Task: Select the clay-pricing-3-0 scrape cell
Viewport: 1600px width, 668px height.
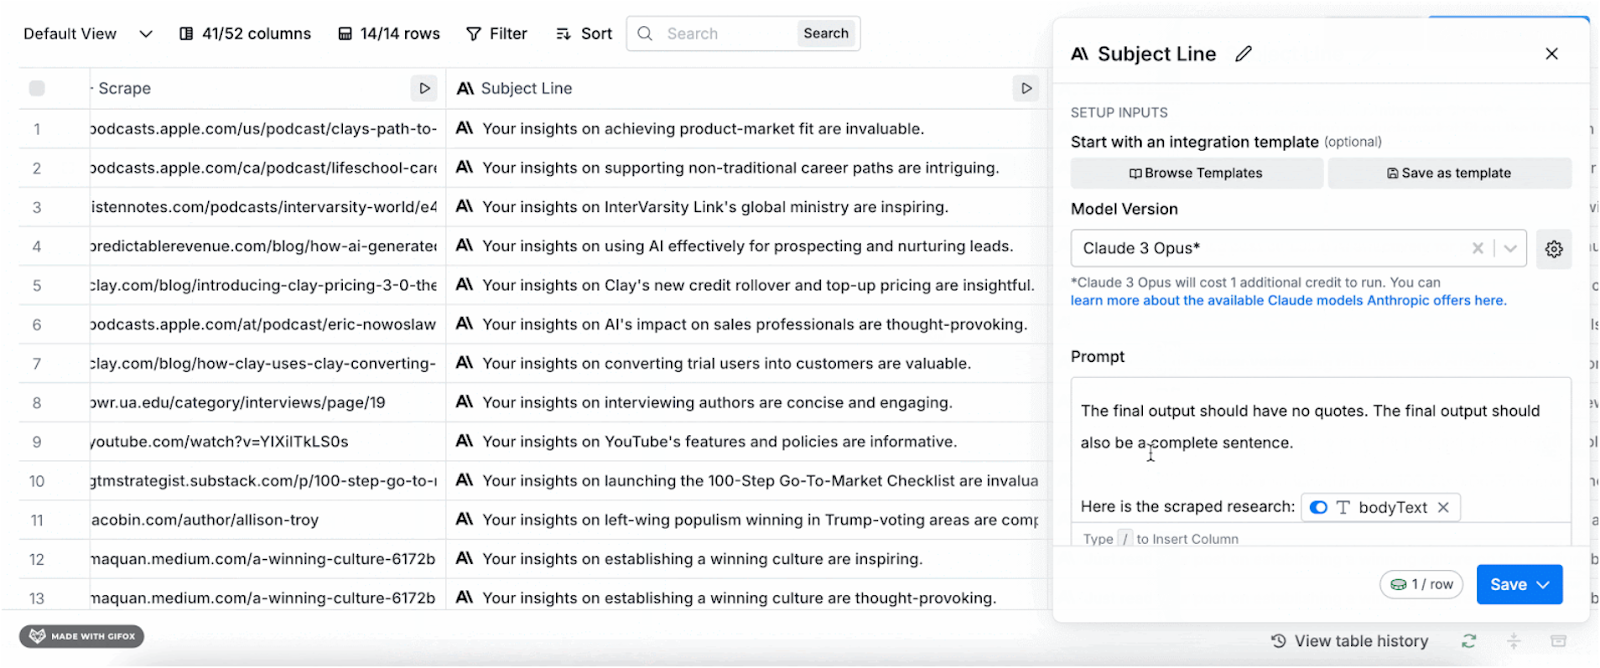Action: click(x=267, y=285)
